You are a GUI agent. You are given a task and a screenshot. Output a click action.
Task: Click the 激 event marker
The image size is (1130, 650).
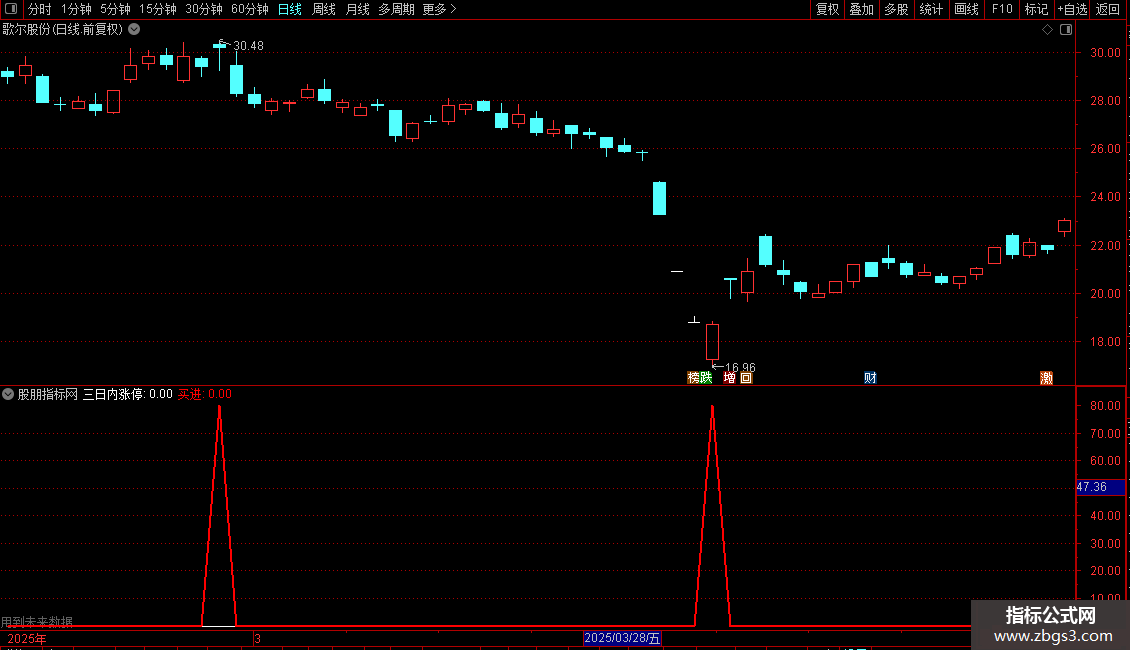(1046, 378)
